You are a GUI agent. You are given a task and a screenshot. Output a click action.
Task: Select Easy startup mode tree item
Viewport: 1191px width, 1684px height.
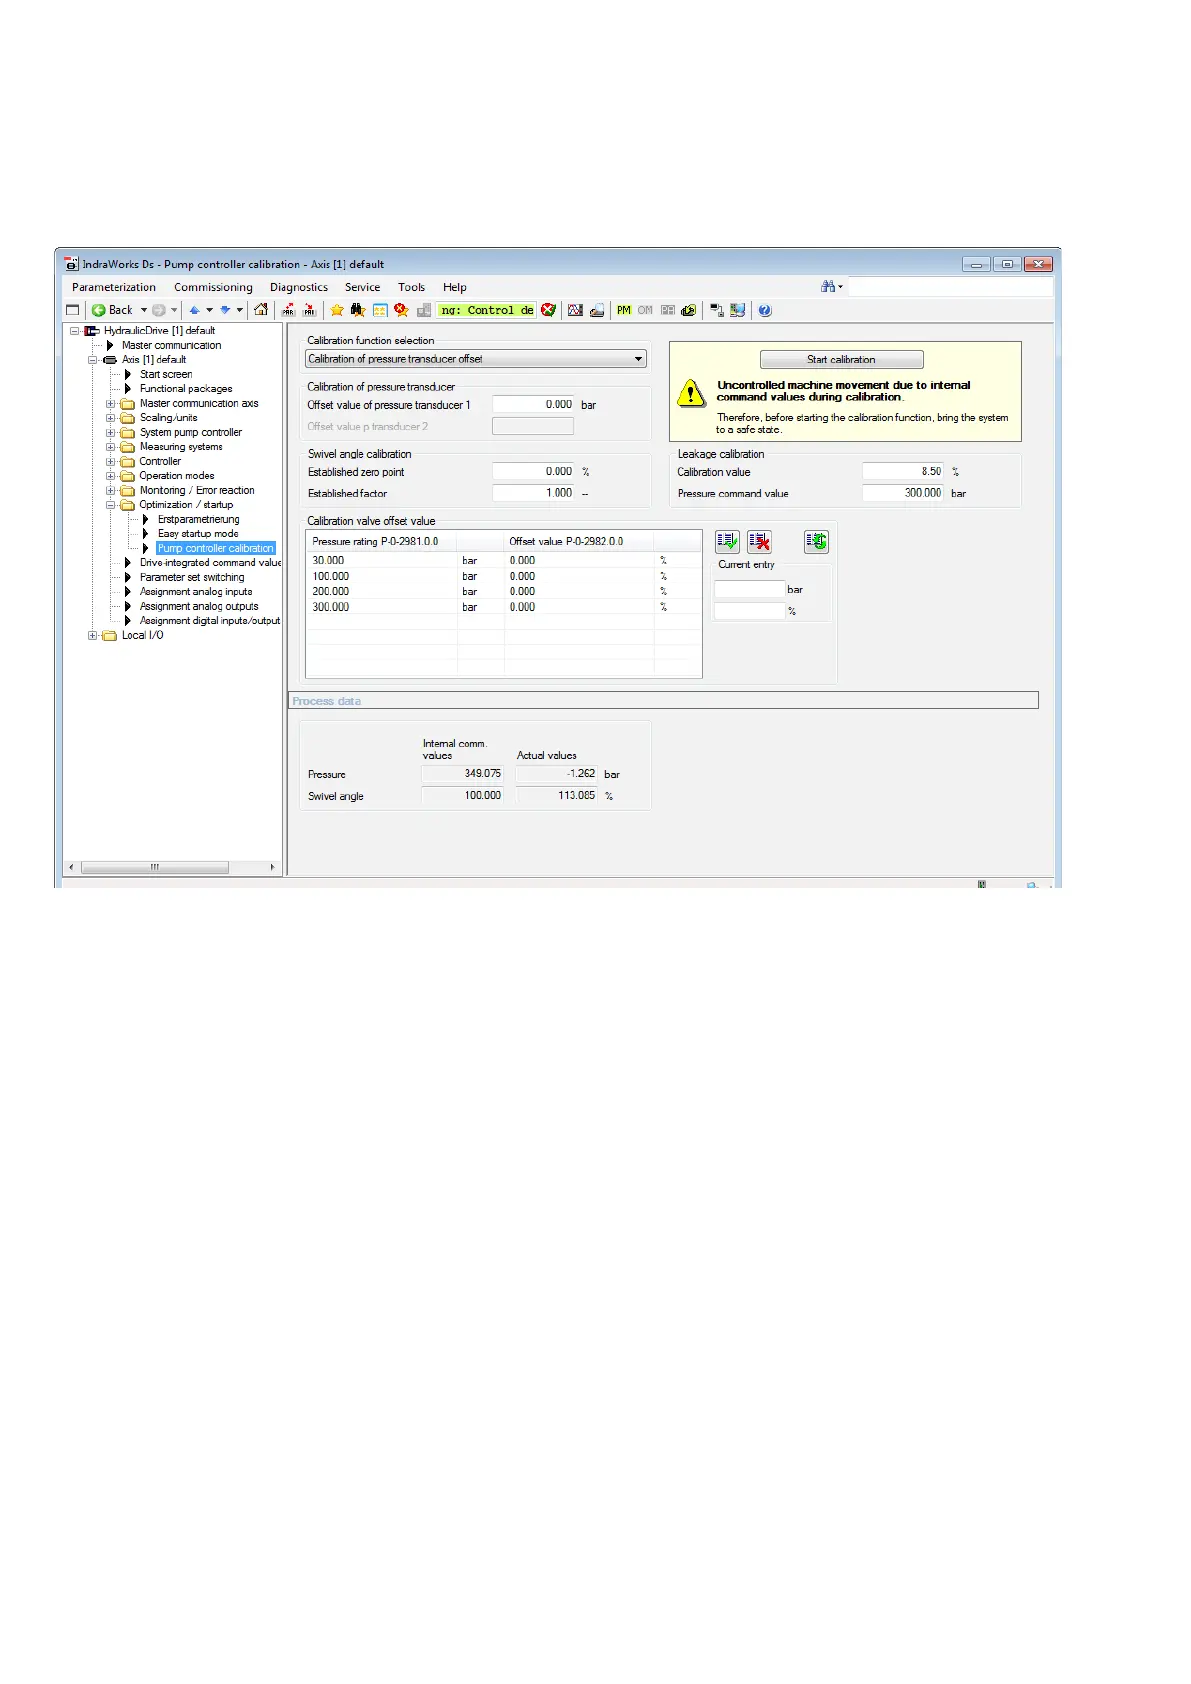pos(198,534)
